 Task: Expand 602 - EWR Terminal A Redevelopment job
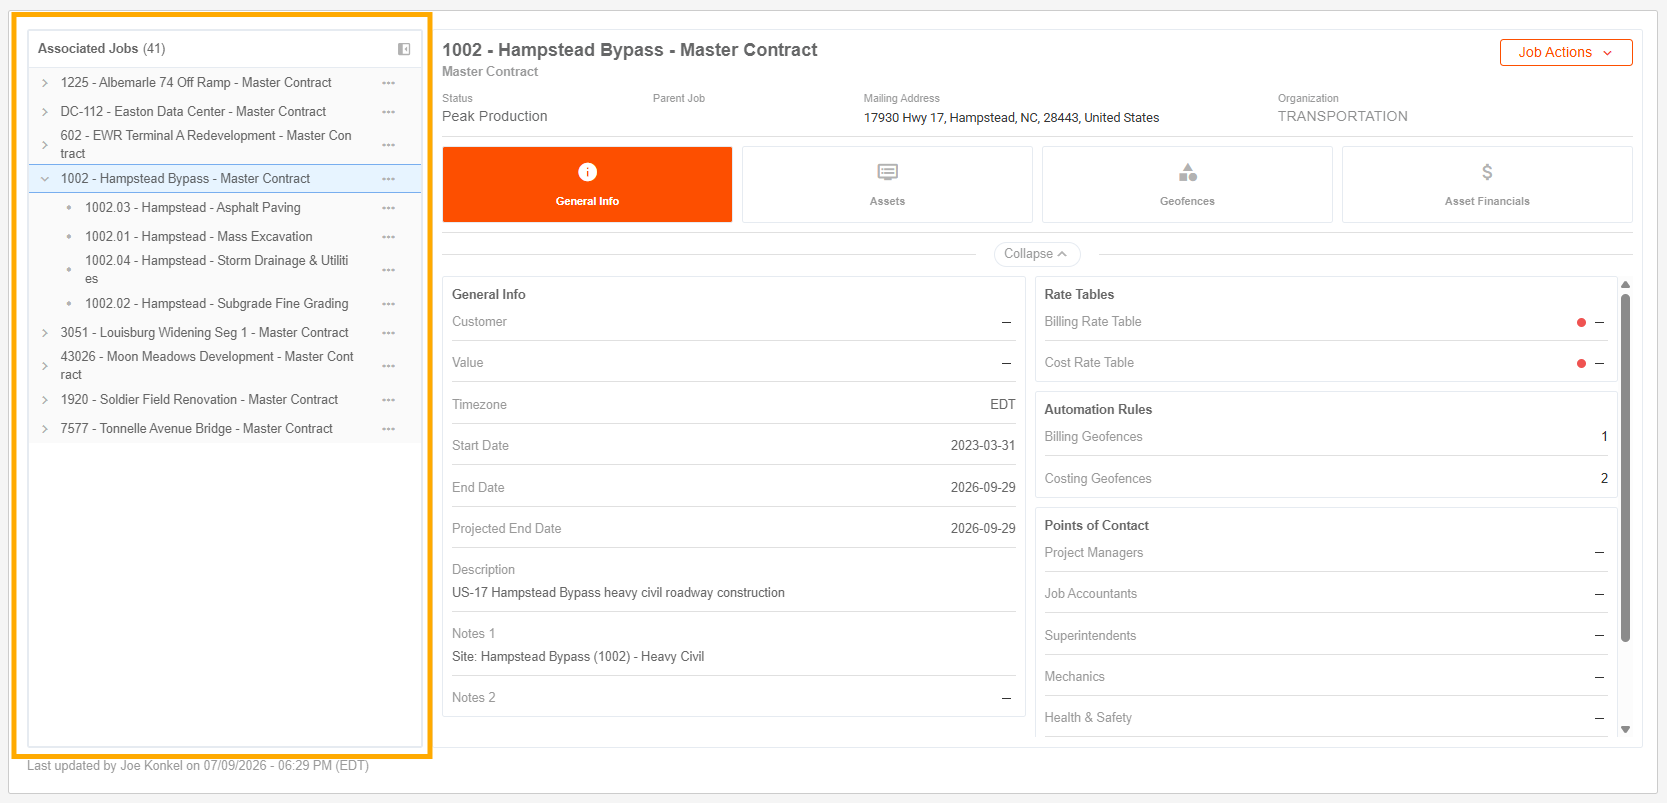pyautogui.click(x=45, y=145)
